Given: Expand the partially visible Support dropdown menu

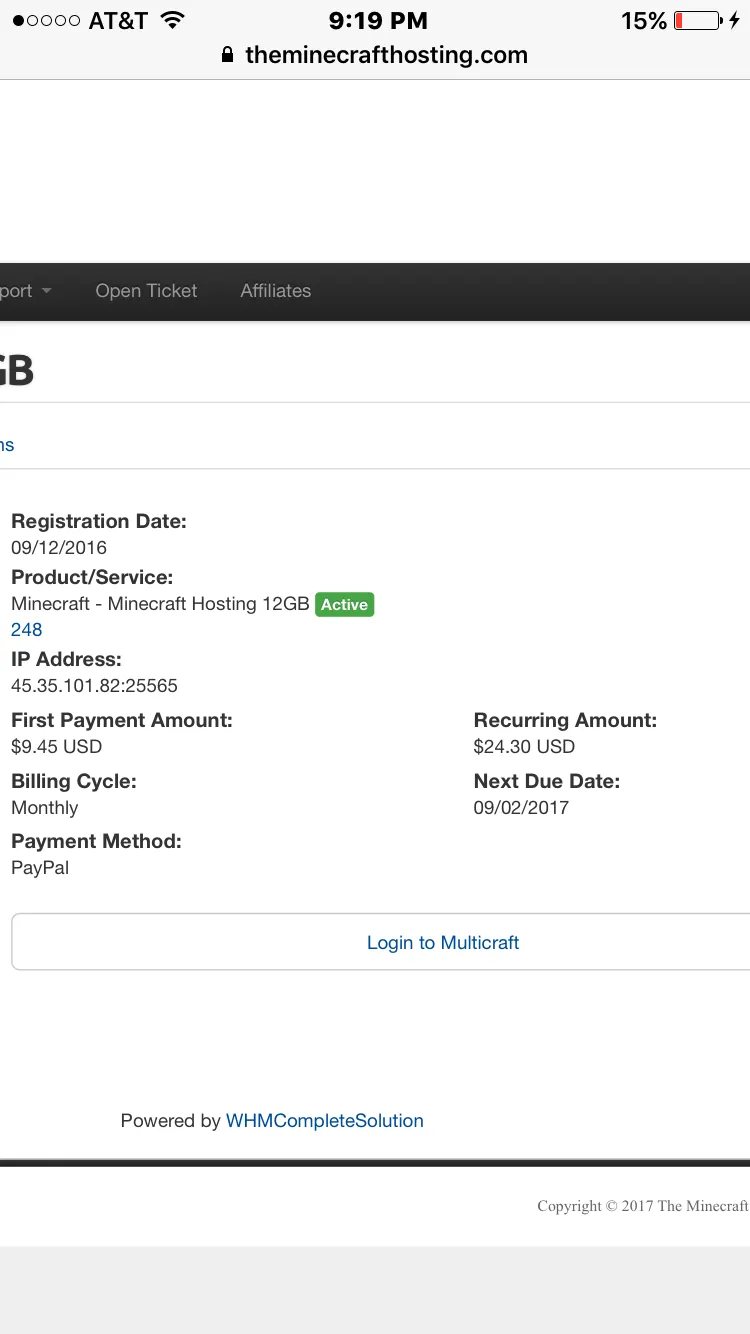Looking at the screenshot, I should tap(16, 291).
